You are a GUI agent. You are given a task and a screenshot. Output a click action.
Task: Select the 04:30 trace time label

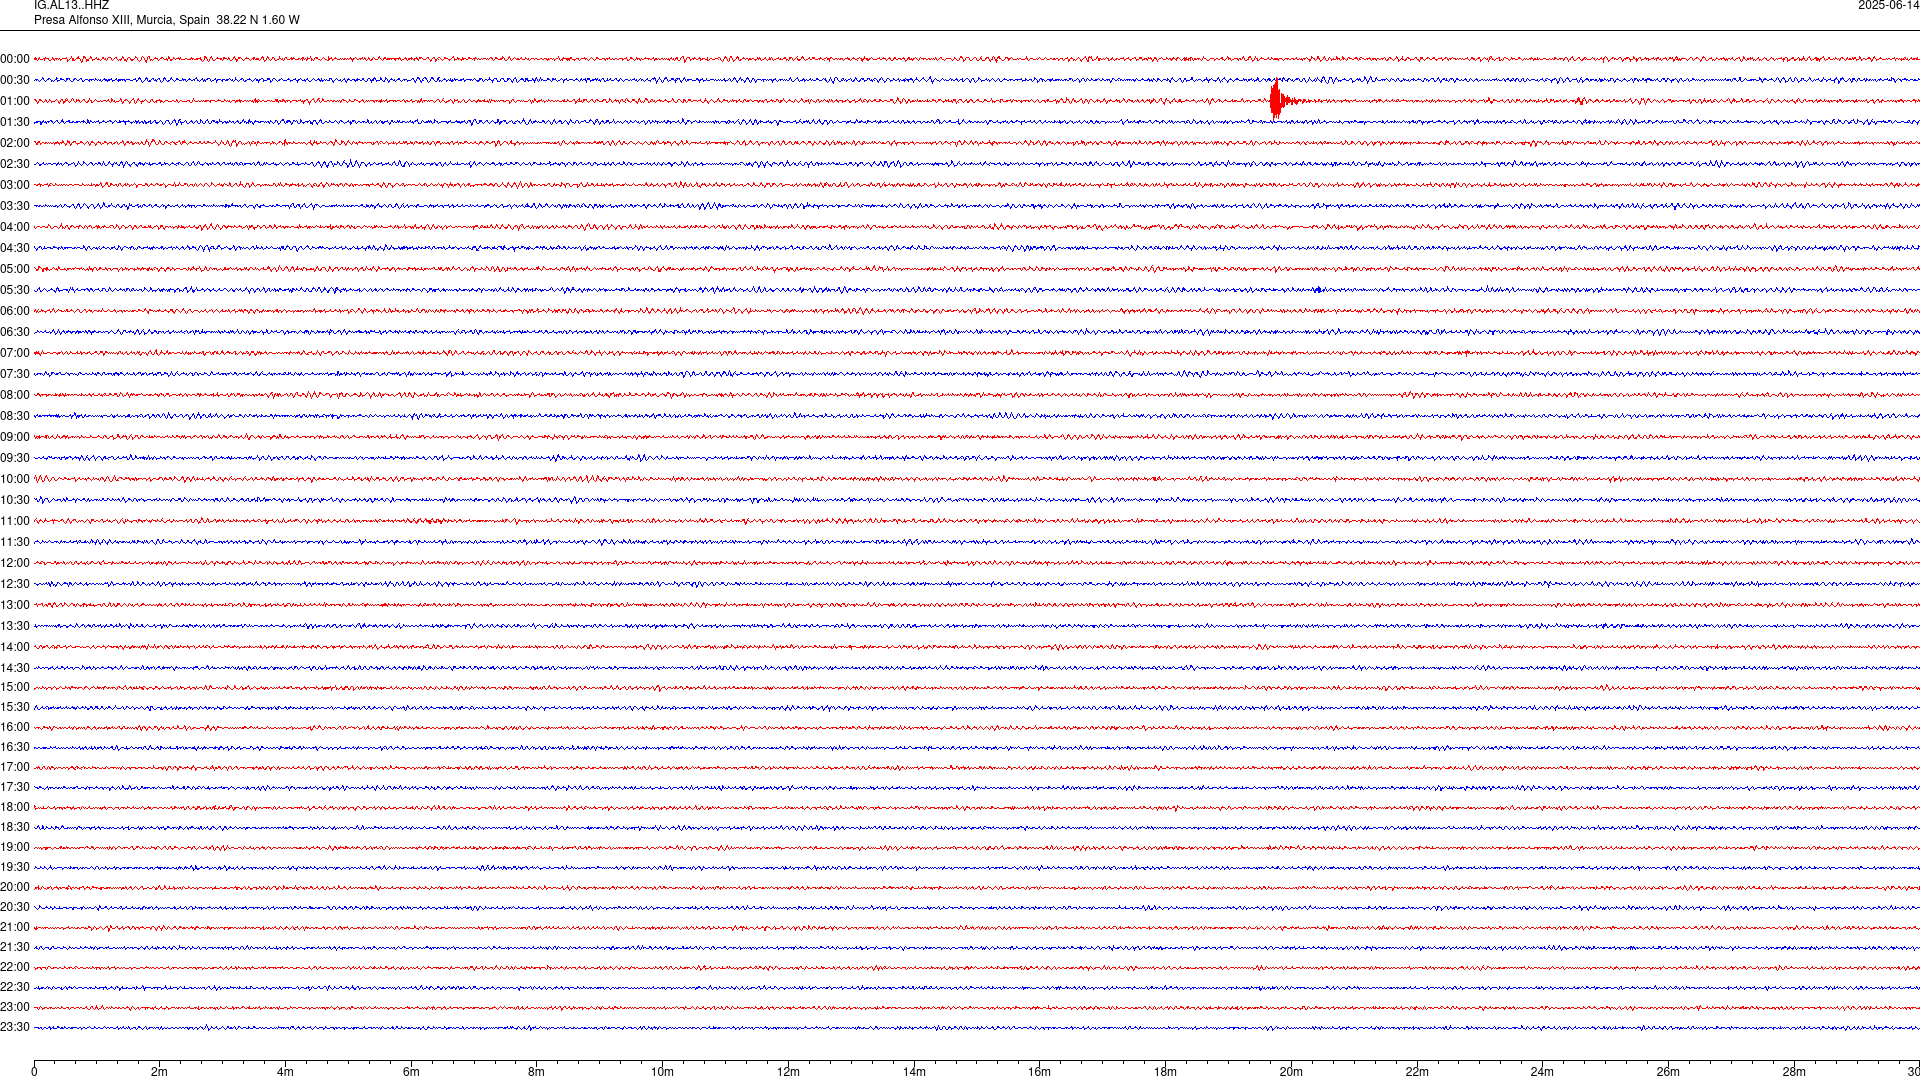pyautogui.click(x=15, y=248)
